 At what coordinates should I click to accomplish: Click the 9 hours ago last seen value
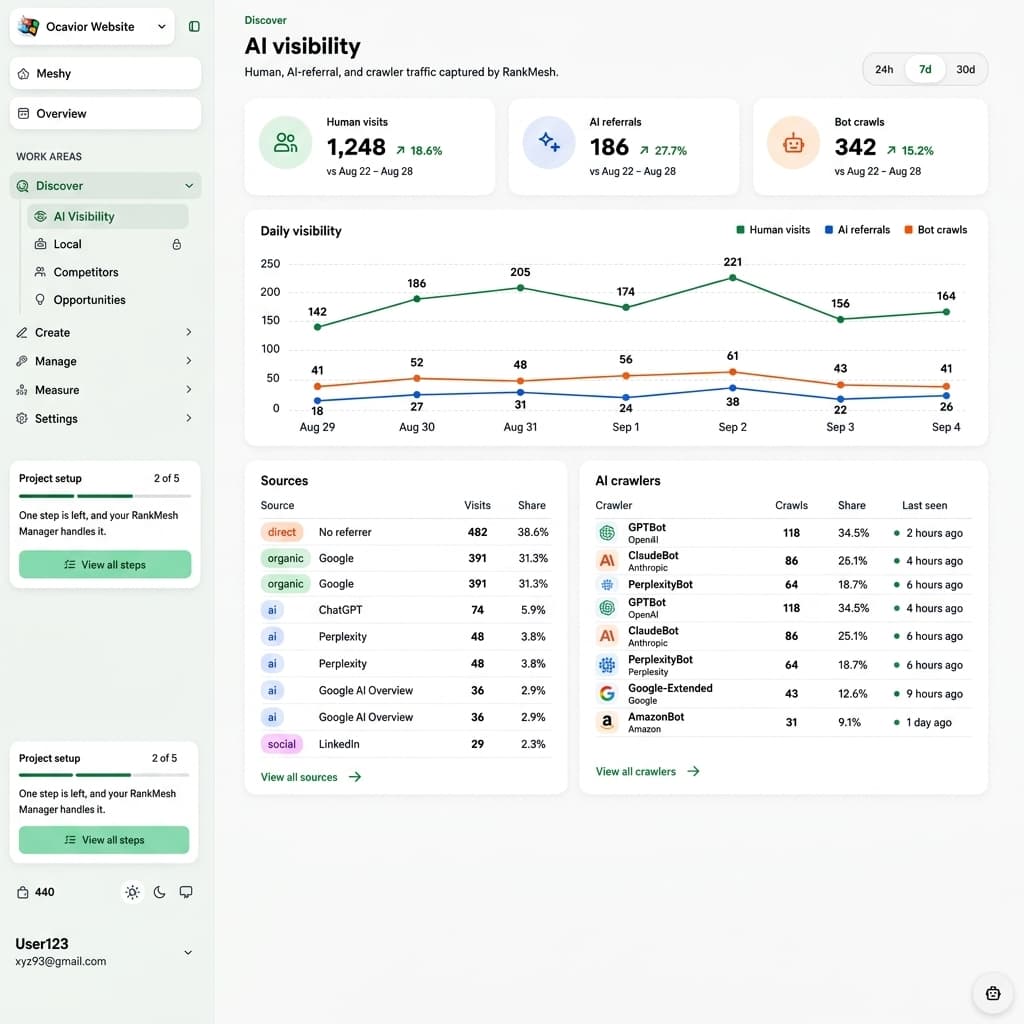pos(934,694)
